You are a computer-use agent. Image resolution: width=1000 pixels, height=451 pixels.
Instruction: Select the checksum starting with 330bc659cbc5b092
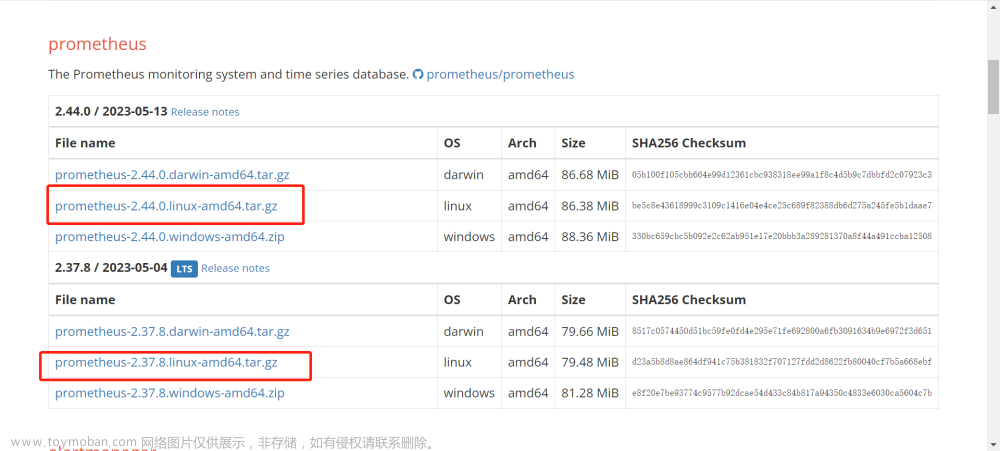(x=782, y=237)
